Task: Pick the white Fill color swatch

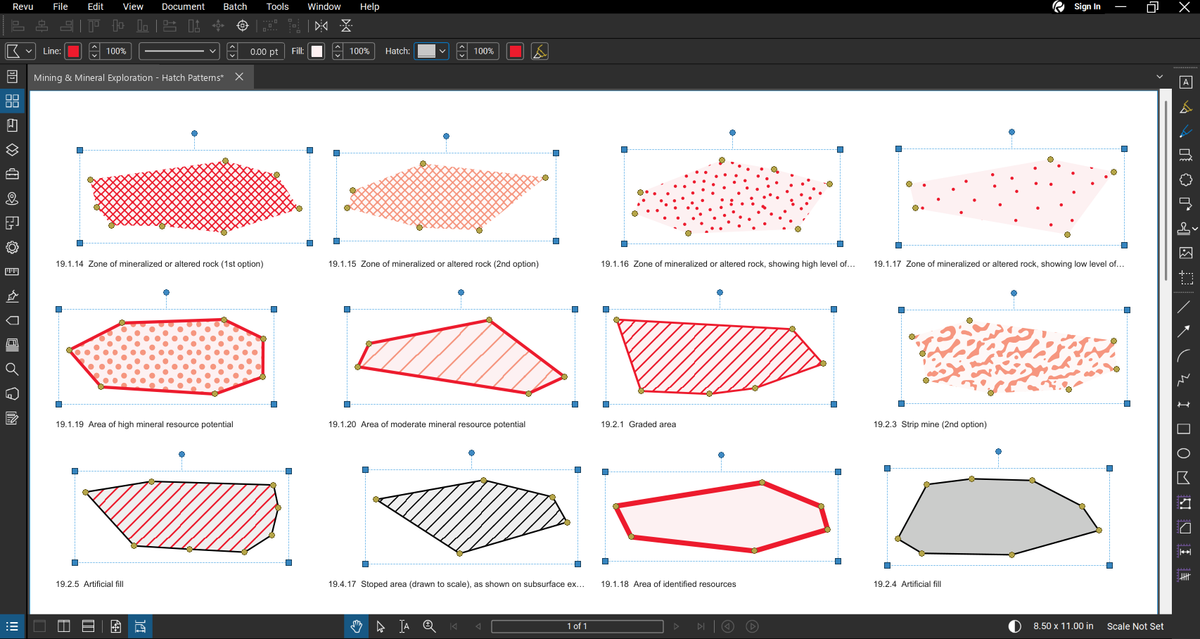Action: pos(316,51)
